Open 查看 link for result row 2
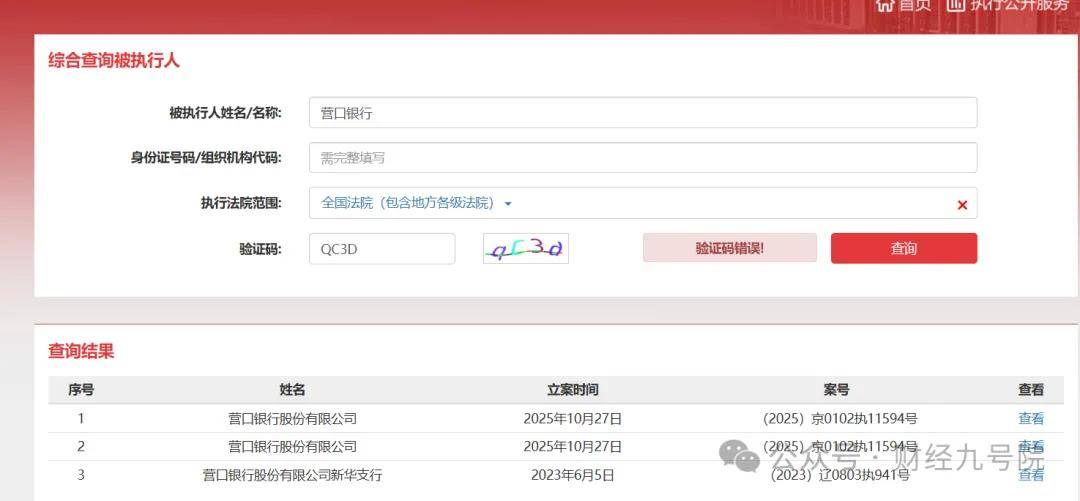1080x501 pixels. [x=1030, y=446]
